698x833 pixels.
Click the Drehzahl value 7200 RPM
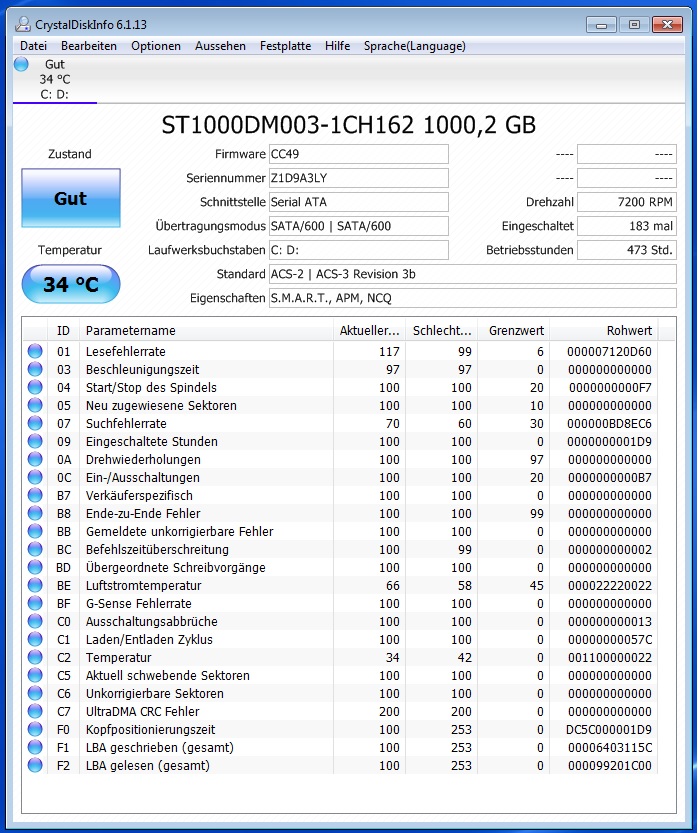click(627, 202)
